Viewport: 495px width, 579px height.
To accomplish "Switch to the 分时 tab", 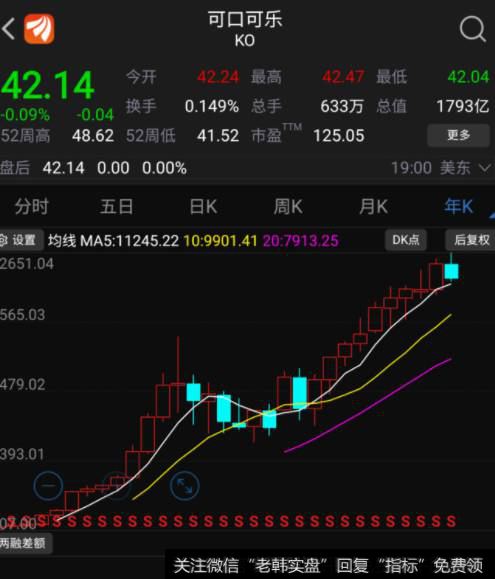I will pos(32,206).
